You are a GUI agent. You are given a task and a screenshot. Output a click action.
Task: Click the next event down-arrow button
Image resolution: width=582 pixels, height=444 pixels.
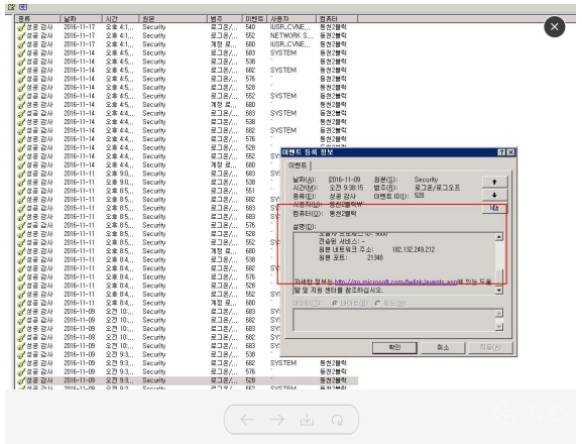coord(494,195)
